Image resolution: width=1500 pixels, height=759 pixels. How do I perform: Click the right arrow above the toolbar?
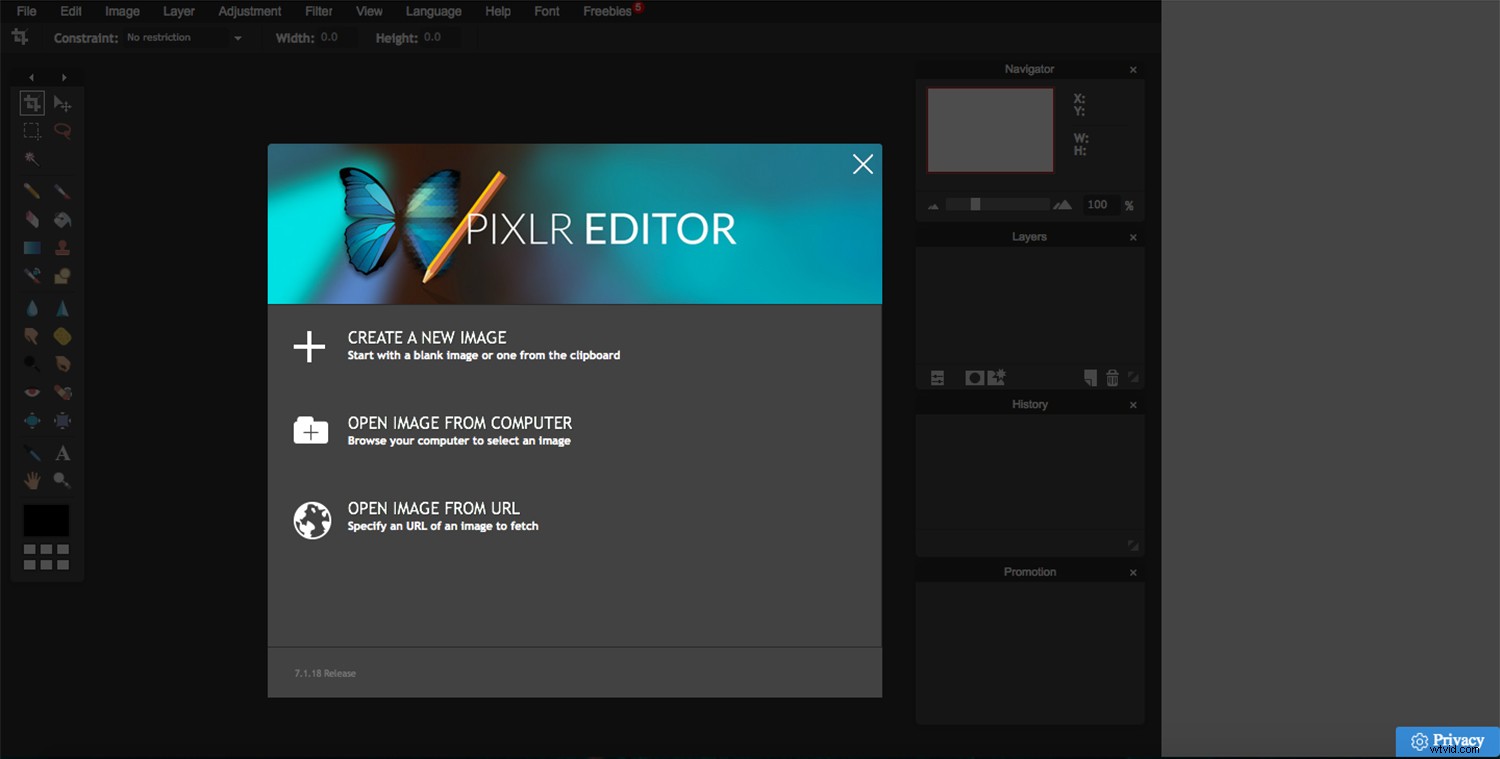63,76
